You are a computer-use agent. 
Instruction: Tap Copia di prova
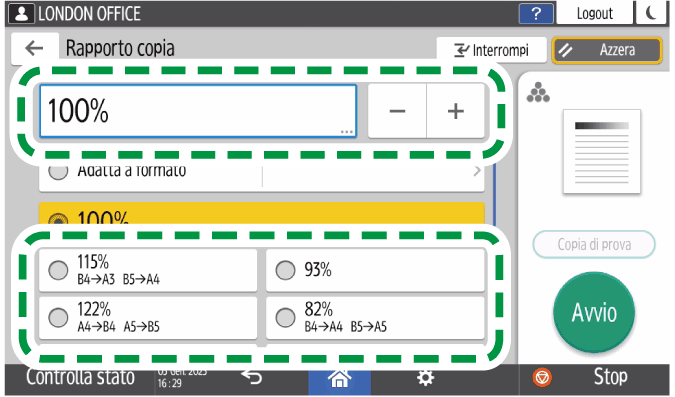click(x=594, y=244)
